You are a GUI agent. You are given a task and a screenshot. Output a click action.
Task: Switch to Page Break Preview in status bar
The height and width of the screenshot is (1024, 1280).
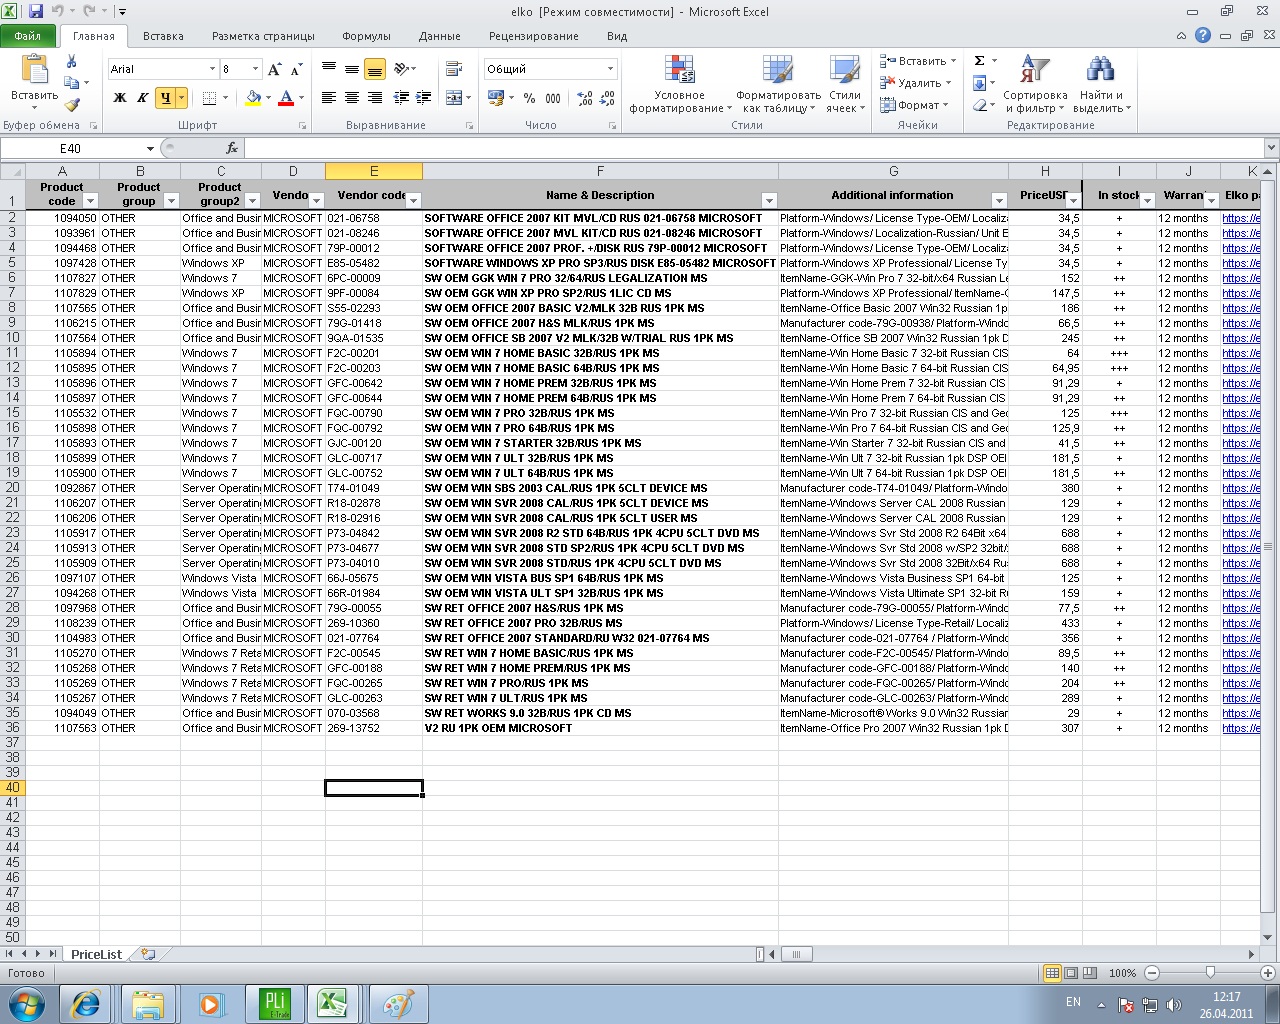click(x=1089, y=973)
